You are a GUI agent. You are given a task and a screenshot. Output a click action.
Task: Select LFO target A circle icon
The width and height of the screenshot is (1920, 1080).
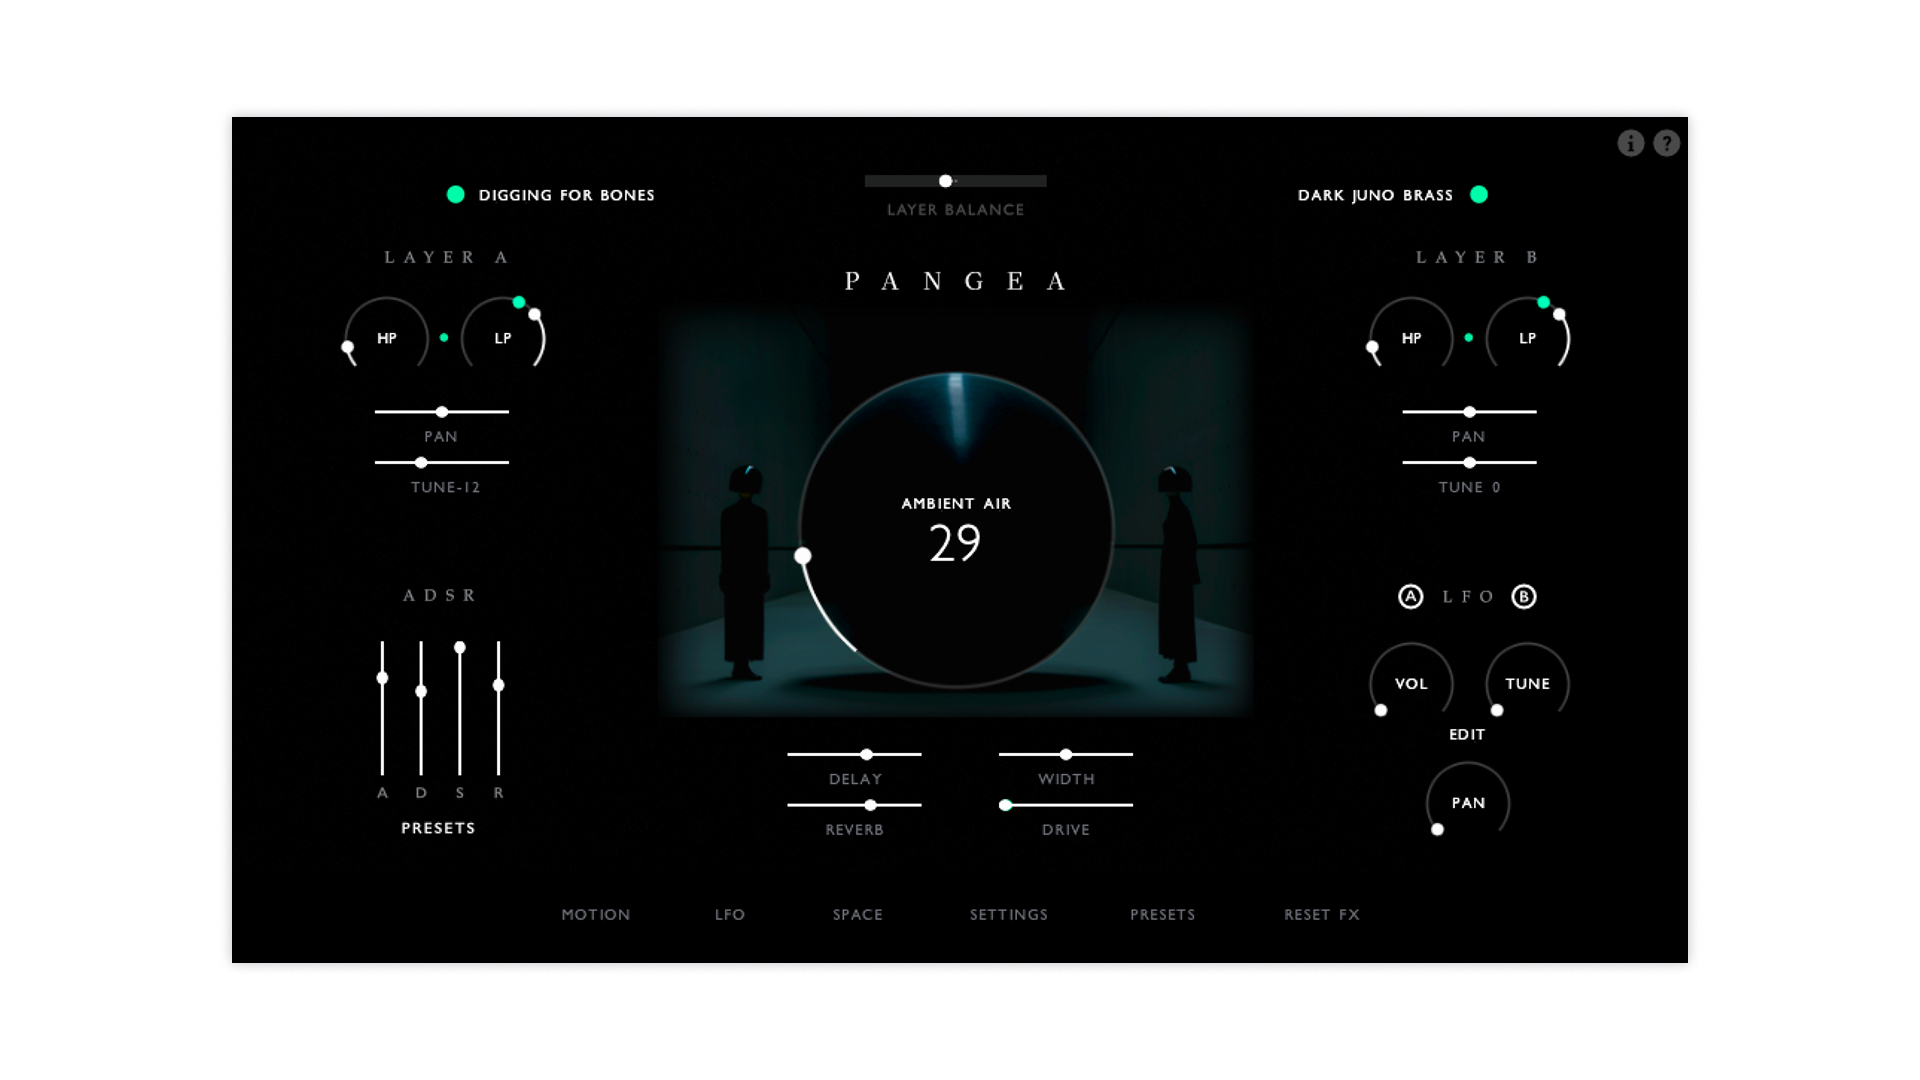[x=1410, y=597]
